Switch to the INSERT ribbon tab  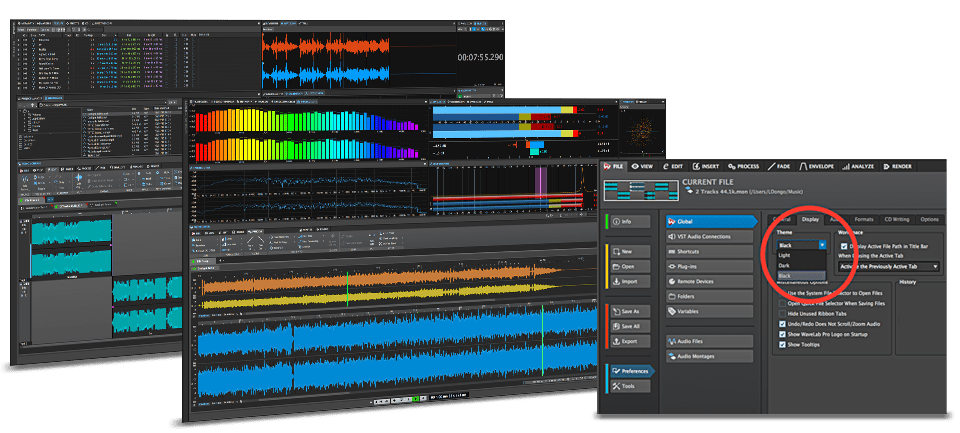[706, 166]
